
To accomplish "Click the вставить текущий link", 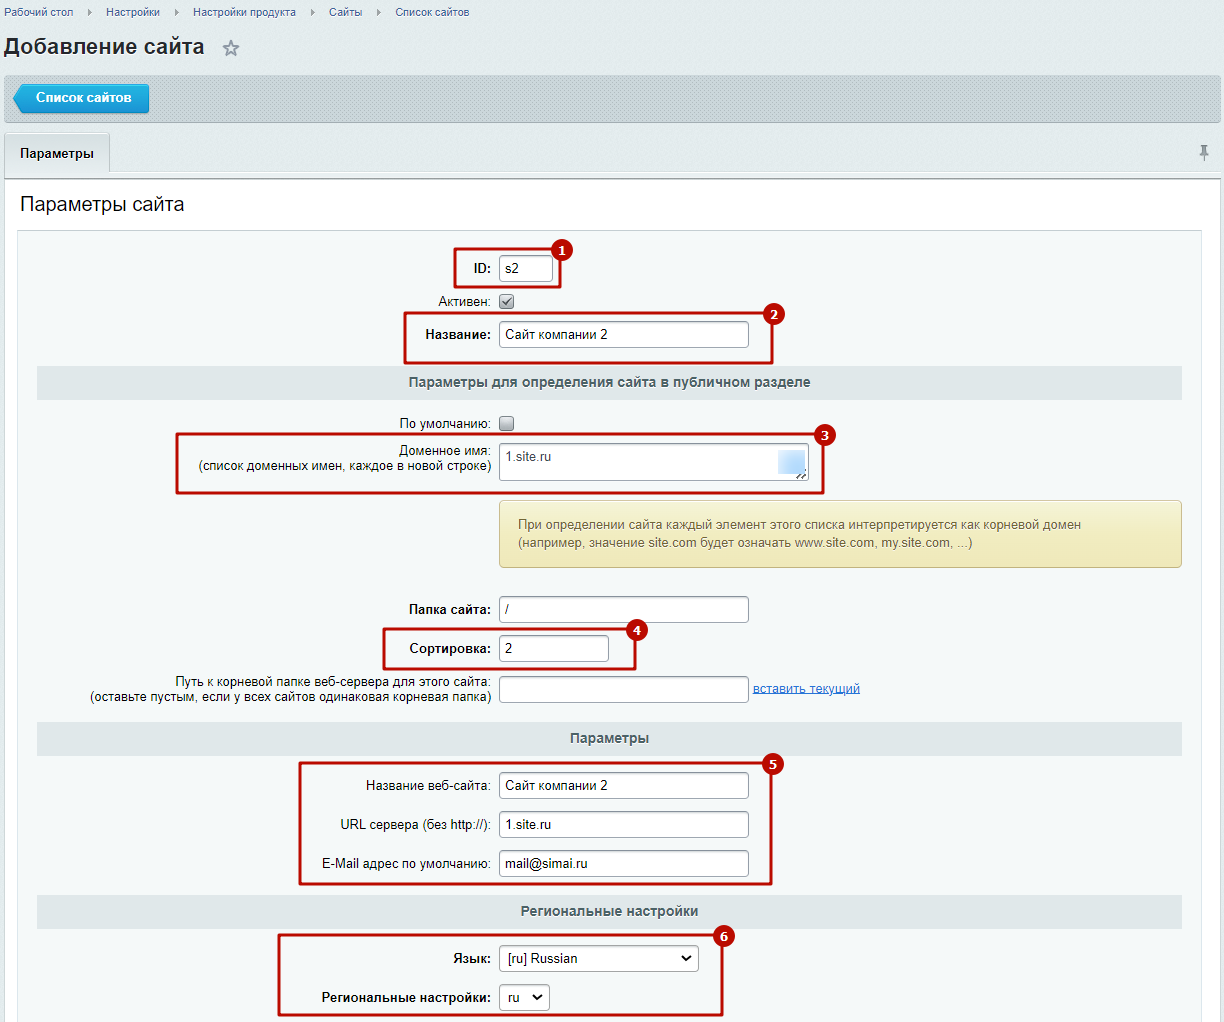I will [806, 688].
